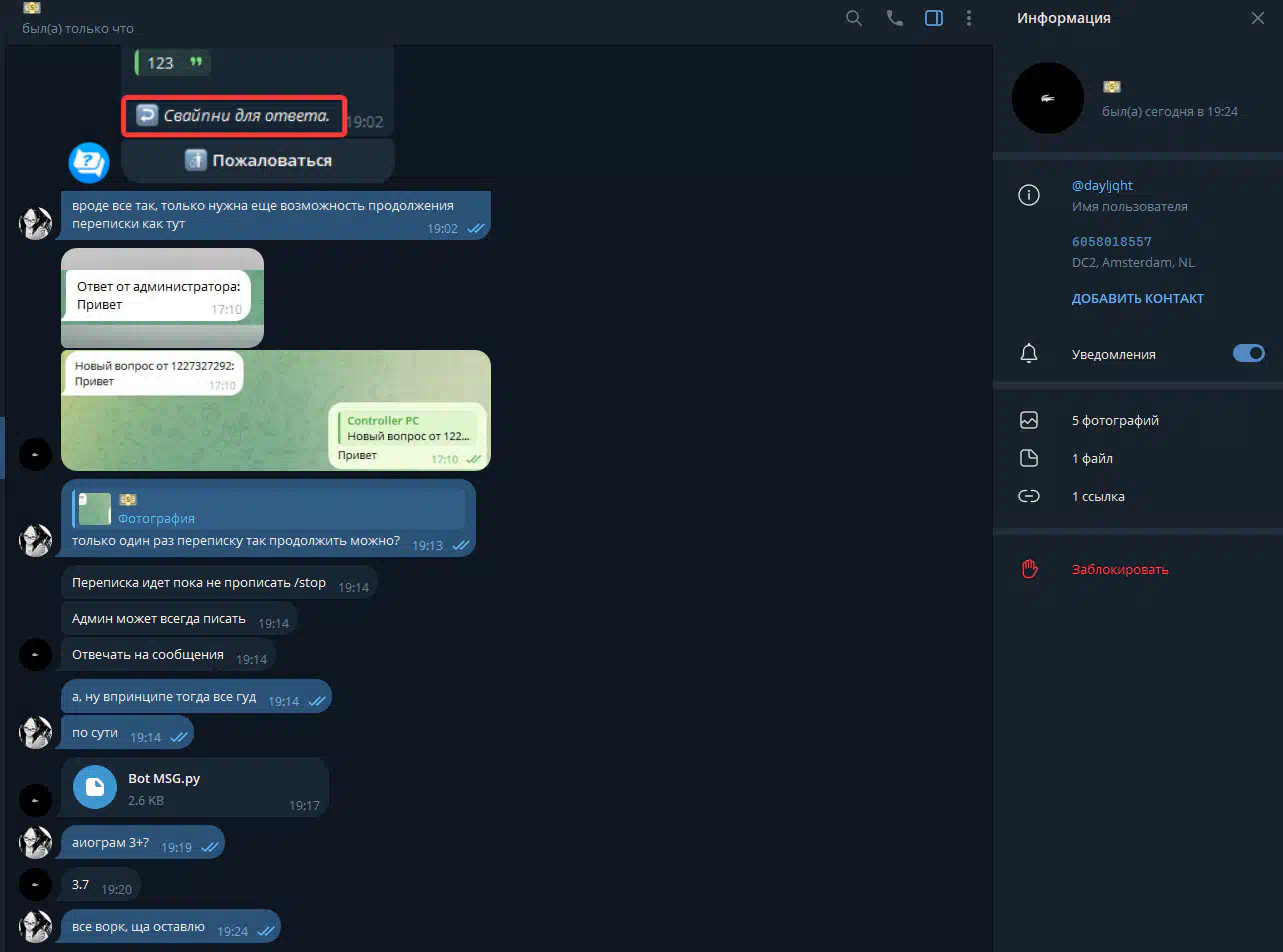Click the ДОБАВИТЬ КОНТАКТ link
The height and width of the screenshot is (952, 1283).
pos(1137,298)
